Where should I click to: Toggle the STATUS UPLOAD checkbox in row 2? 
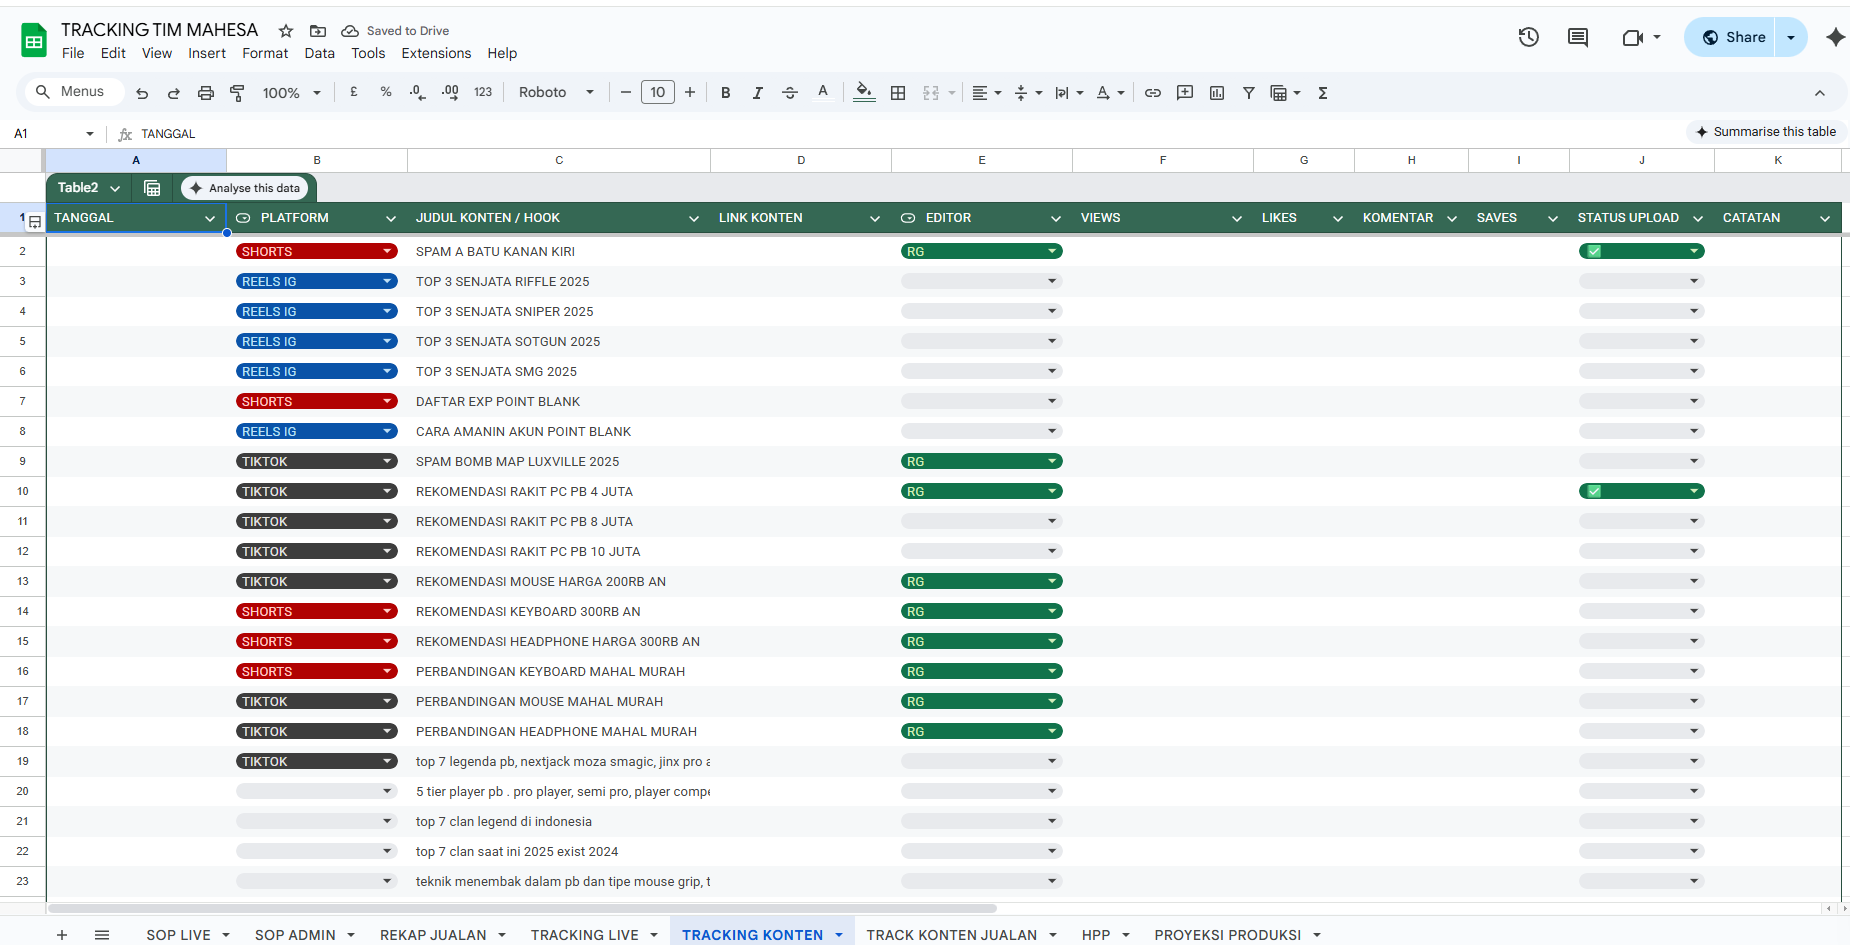(1592, 251)
